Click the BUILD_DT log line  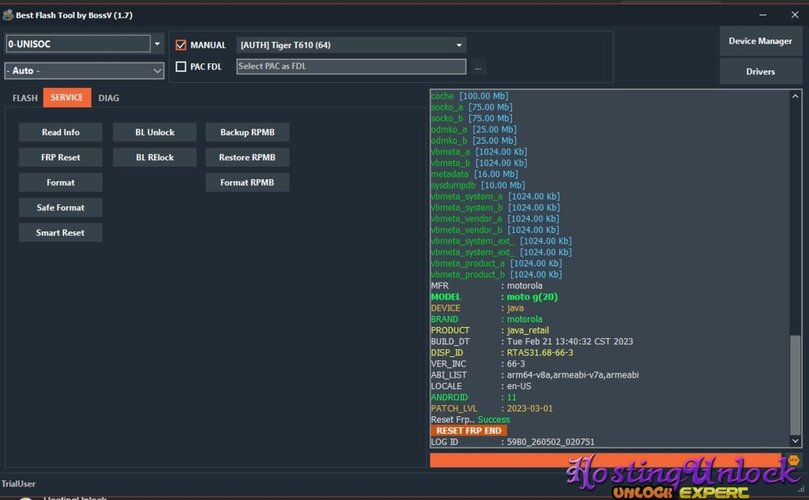click(x=532, y=341)
